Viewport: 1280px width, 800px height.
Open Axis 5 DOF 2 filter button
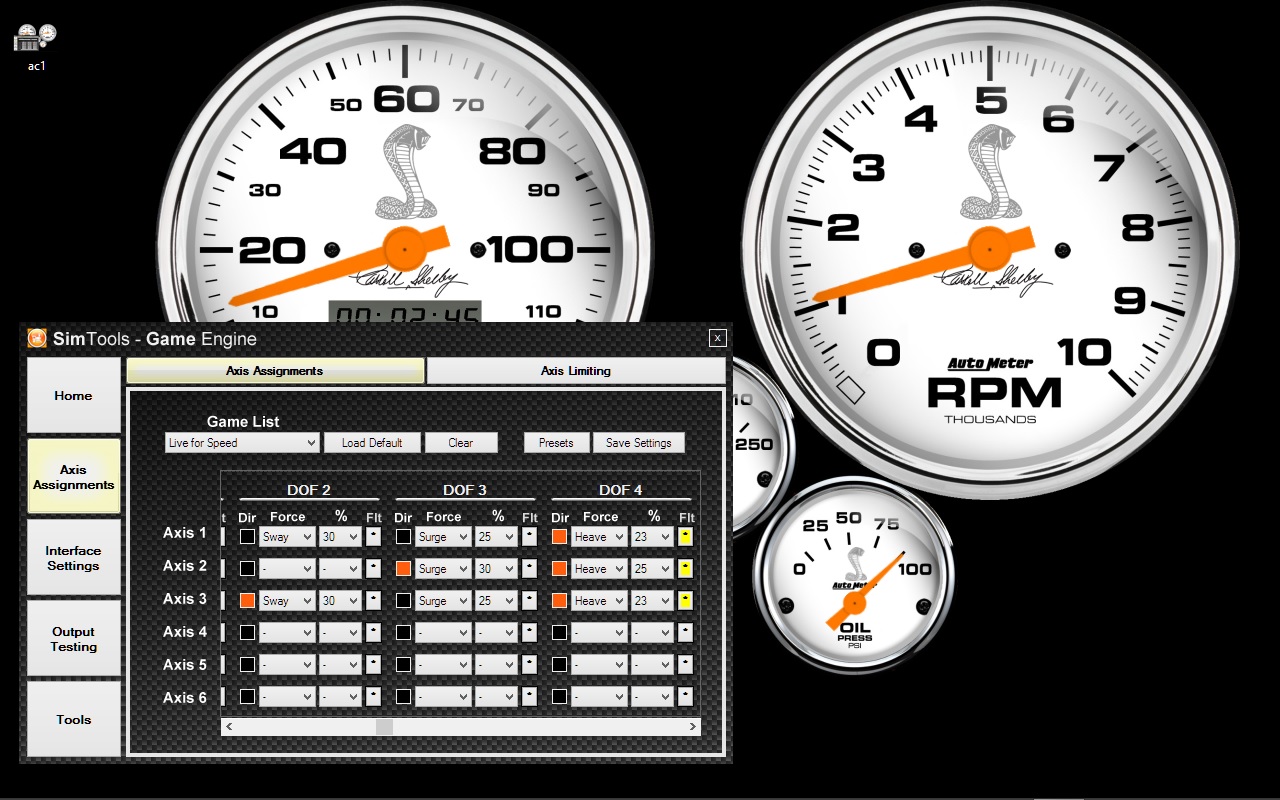(x=373, y=665)
